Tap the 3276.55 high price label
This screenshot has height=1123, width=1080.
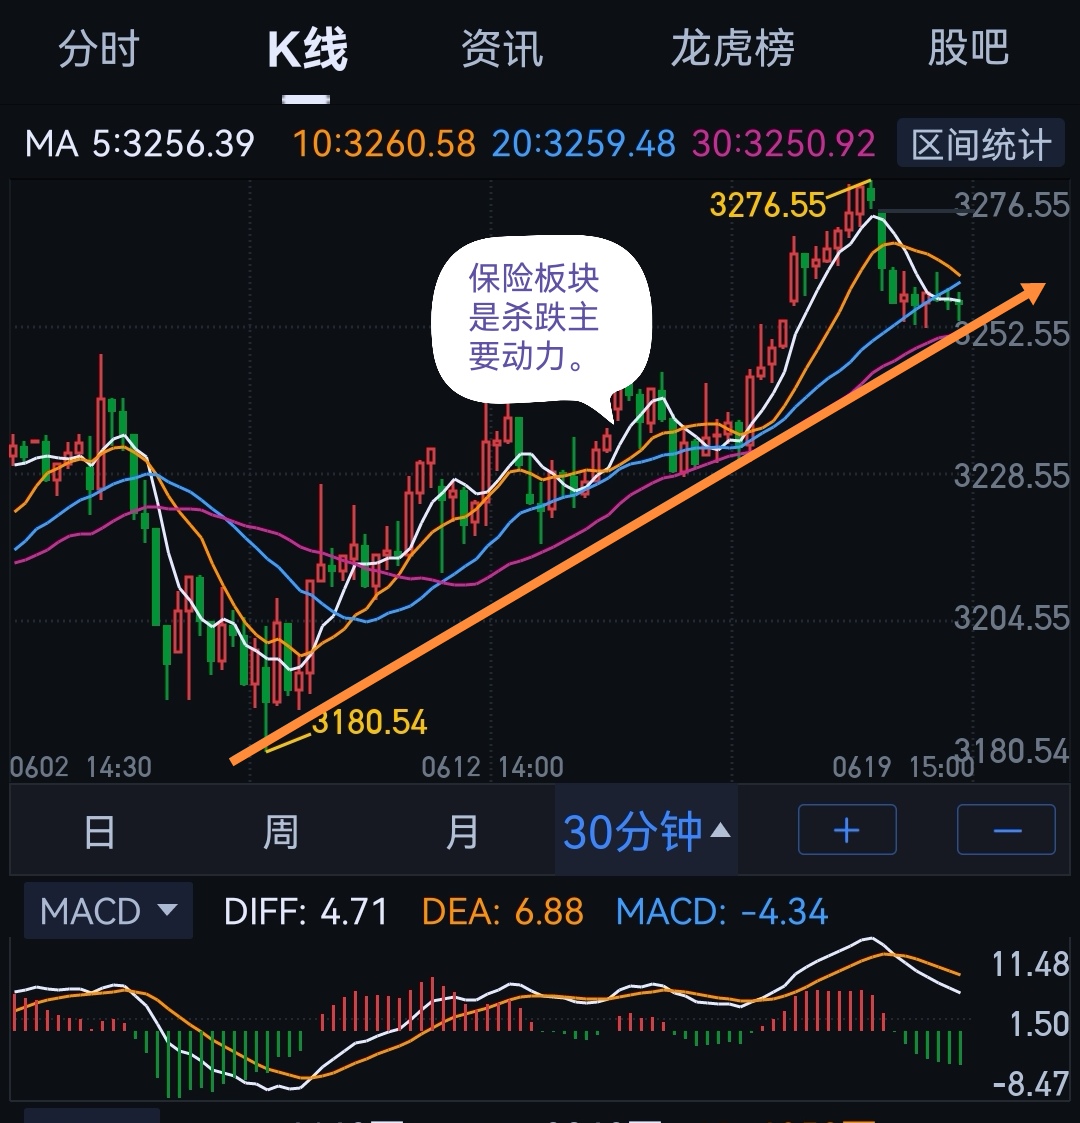tap(767, 205)
